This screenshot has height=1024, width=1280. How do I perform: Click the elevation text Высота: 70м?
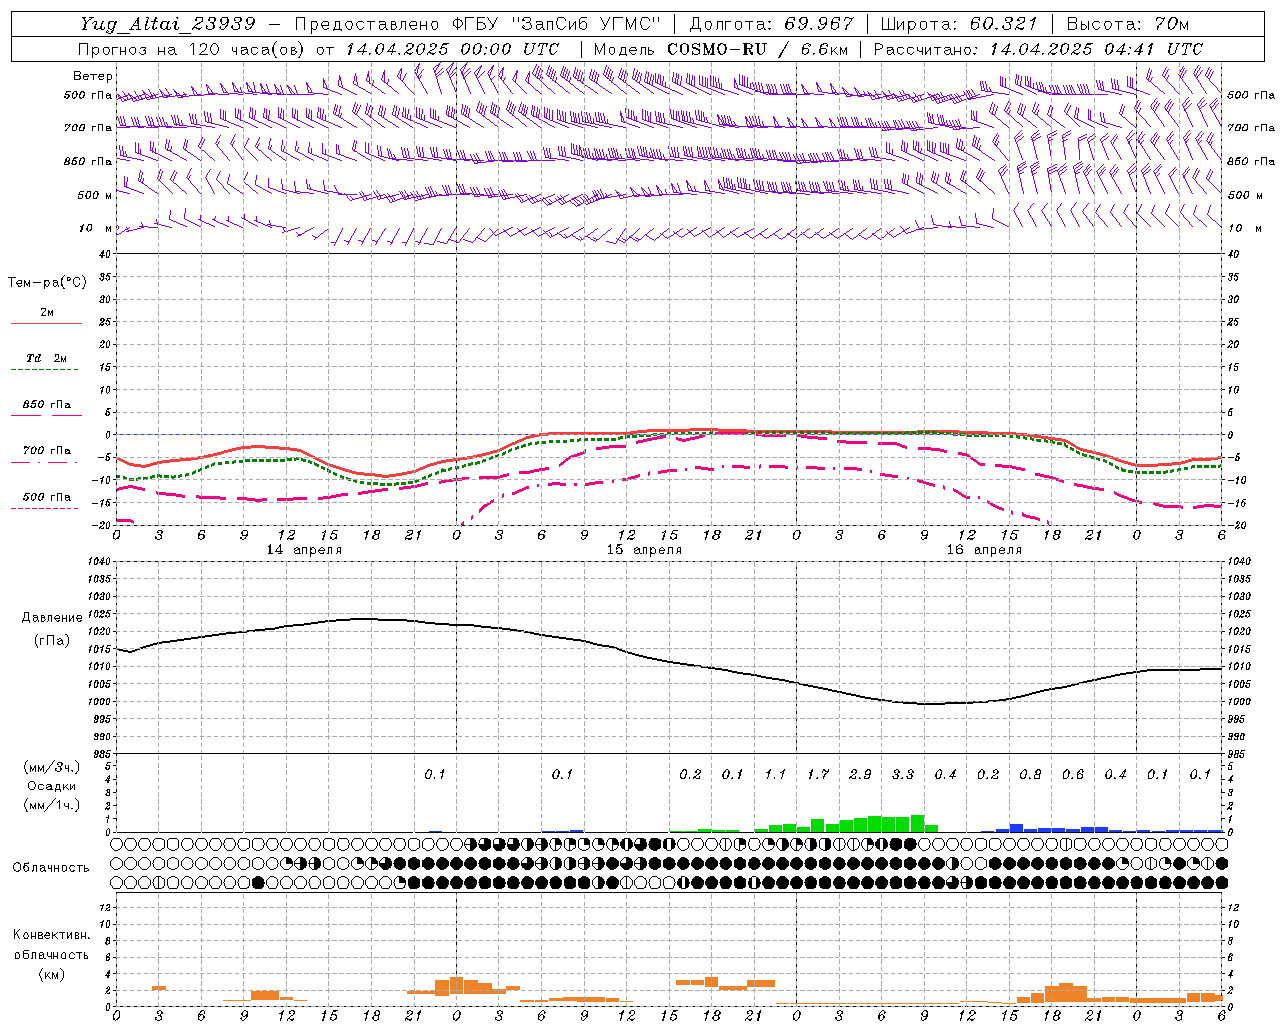pyautogui.click(x=1128, y=24)
